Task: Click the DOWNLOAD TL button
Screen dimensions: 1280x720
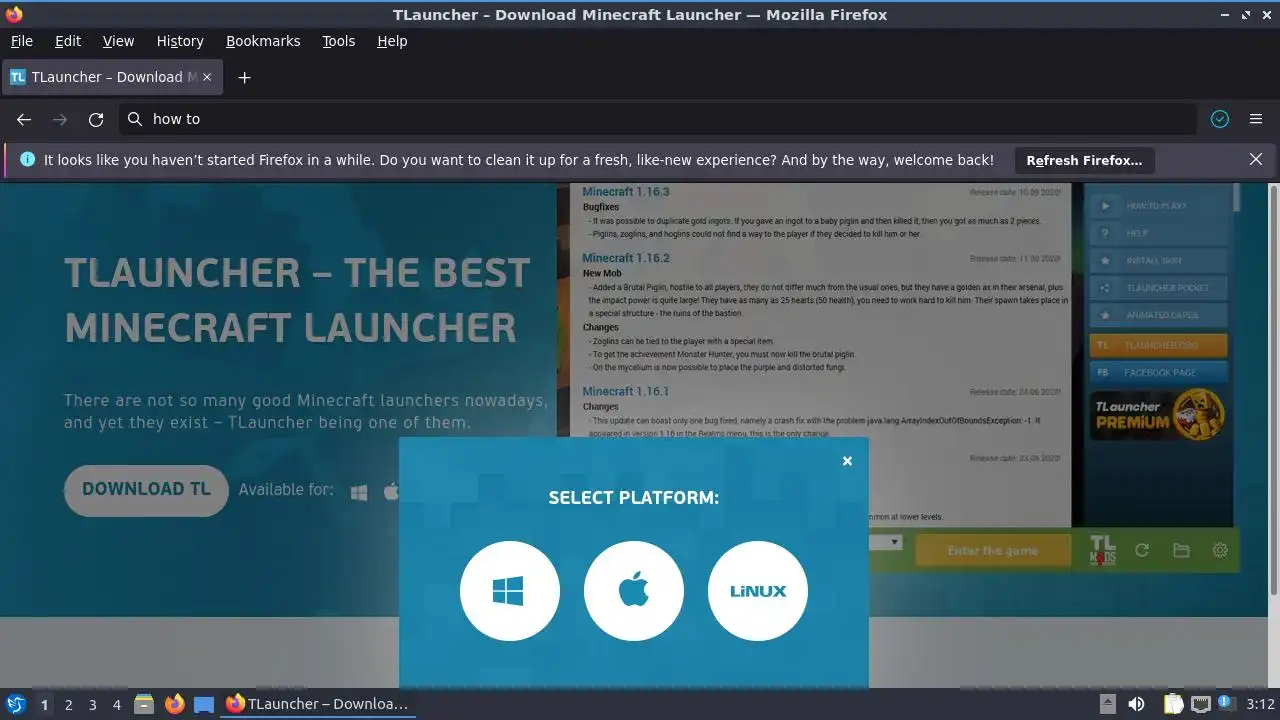Action: click(146, 490)
